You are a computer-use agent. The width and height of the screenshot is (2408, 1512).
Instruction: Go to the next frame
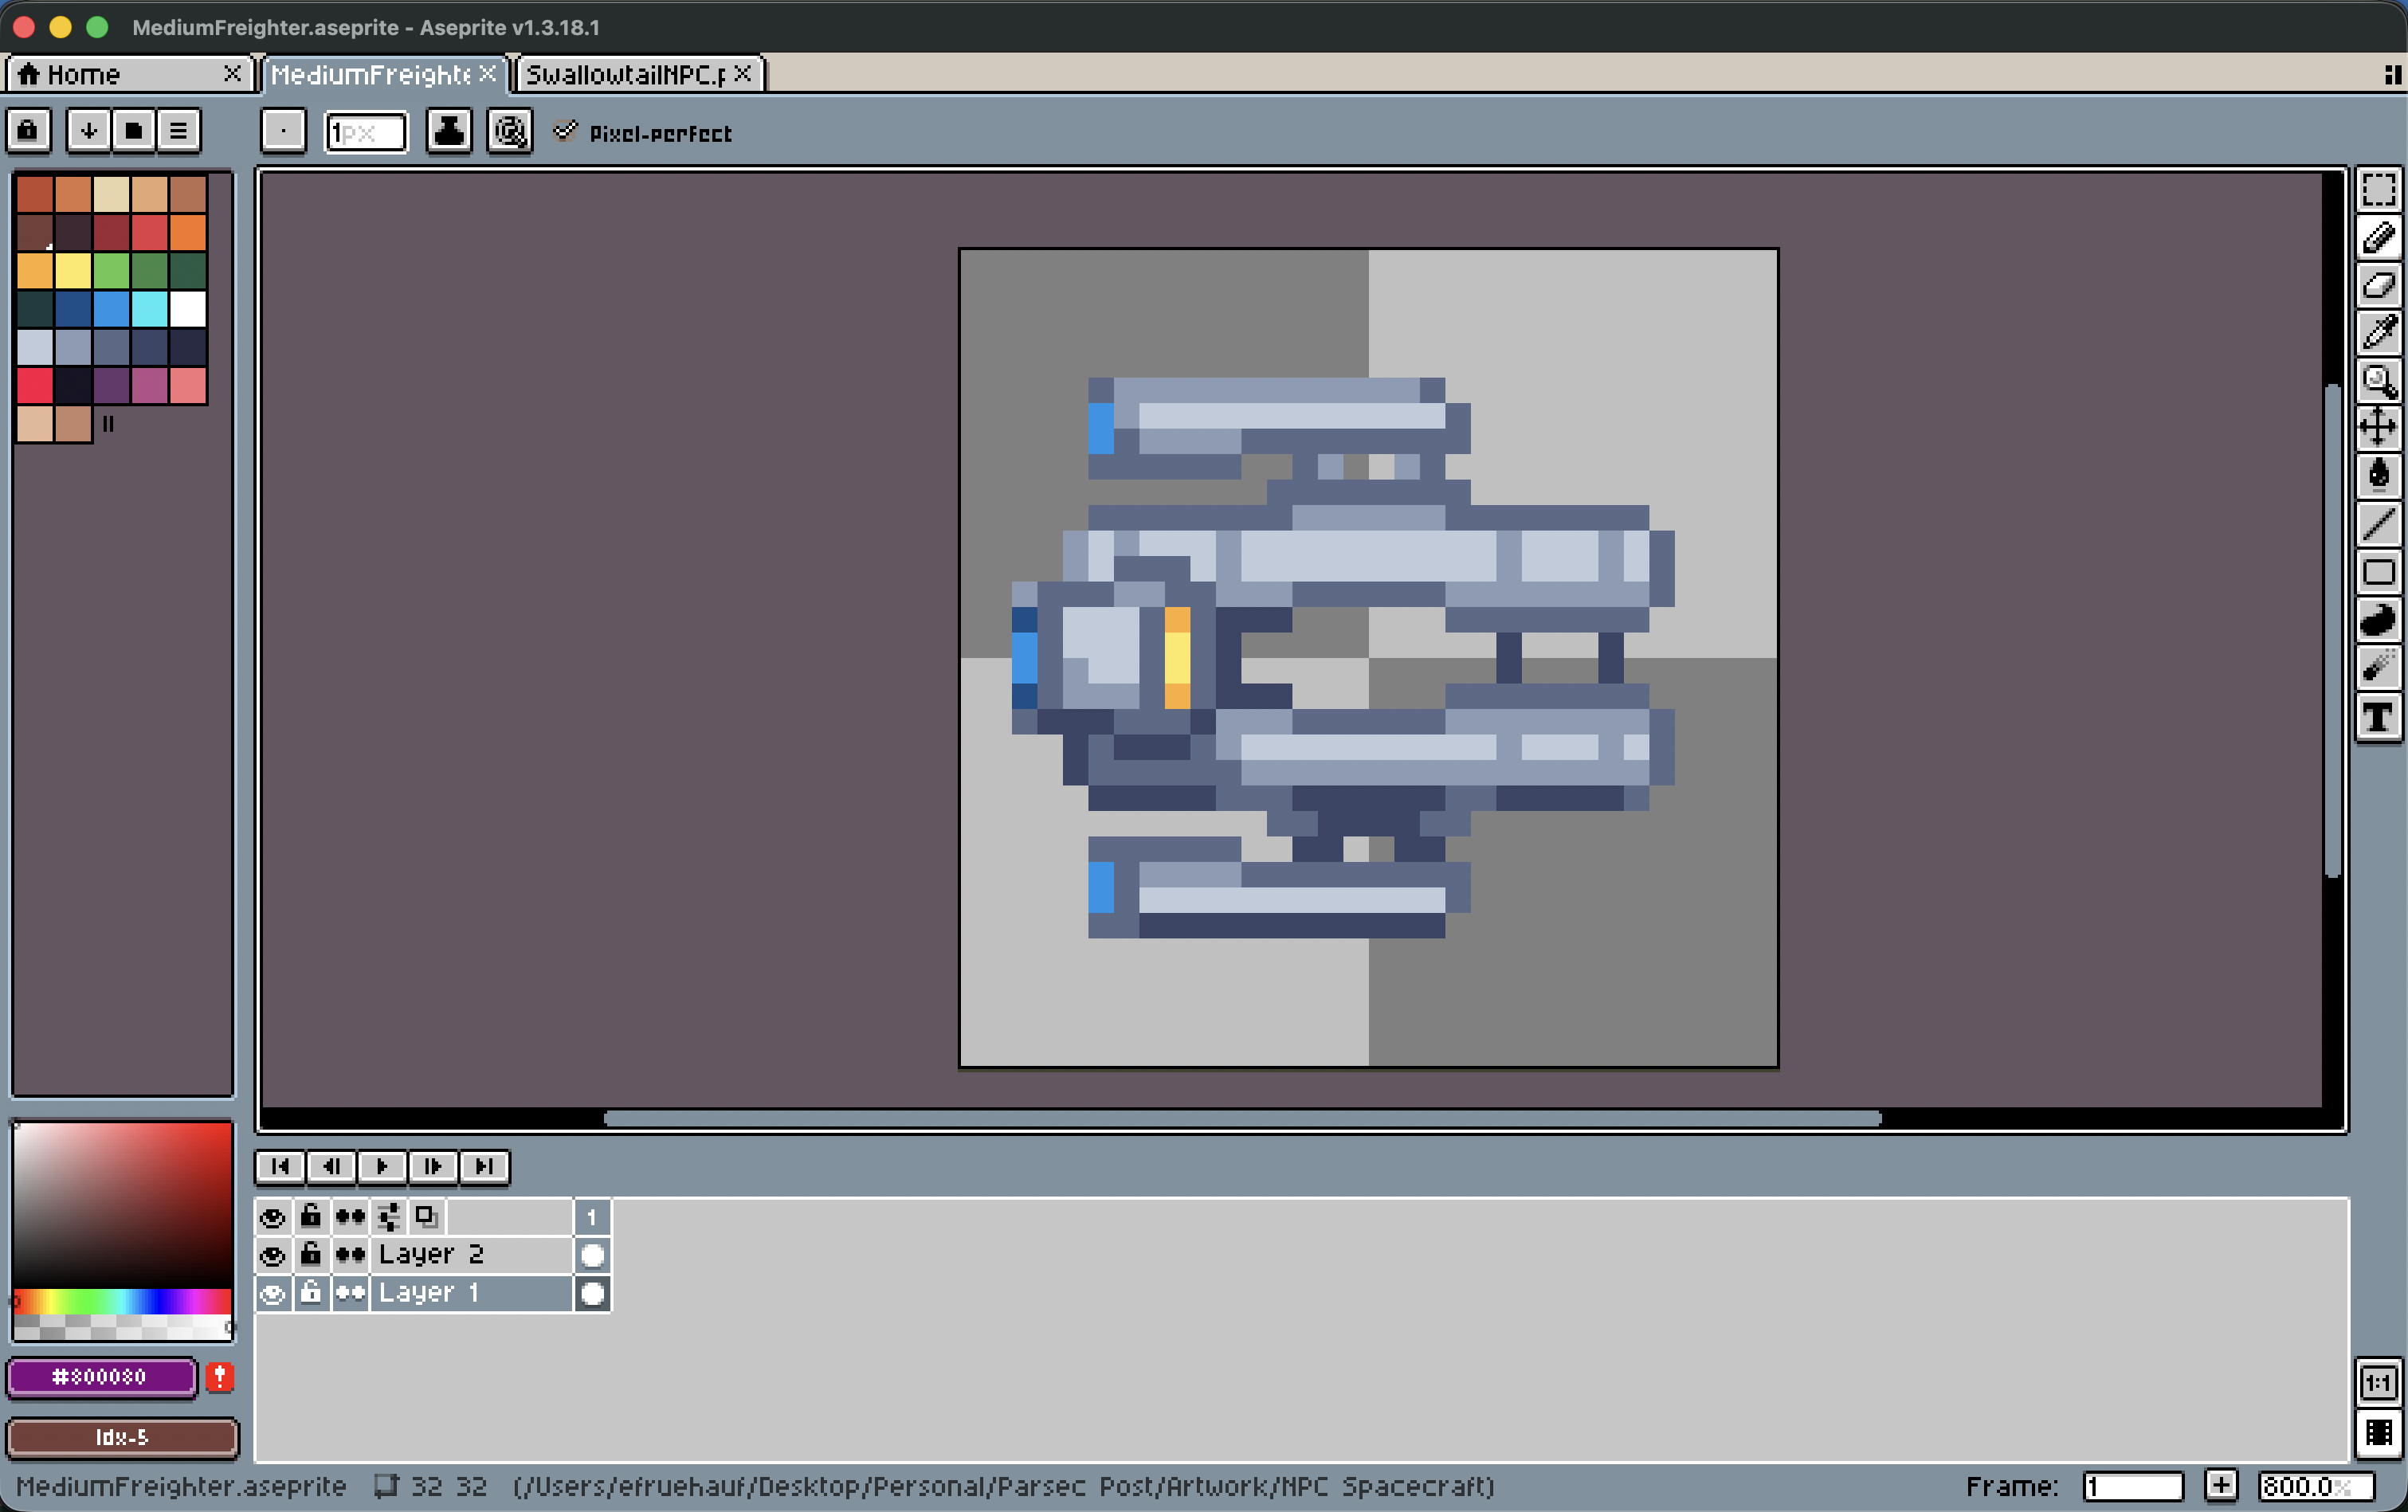click(433, 1166)
